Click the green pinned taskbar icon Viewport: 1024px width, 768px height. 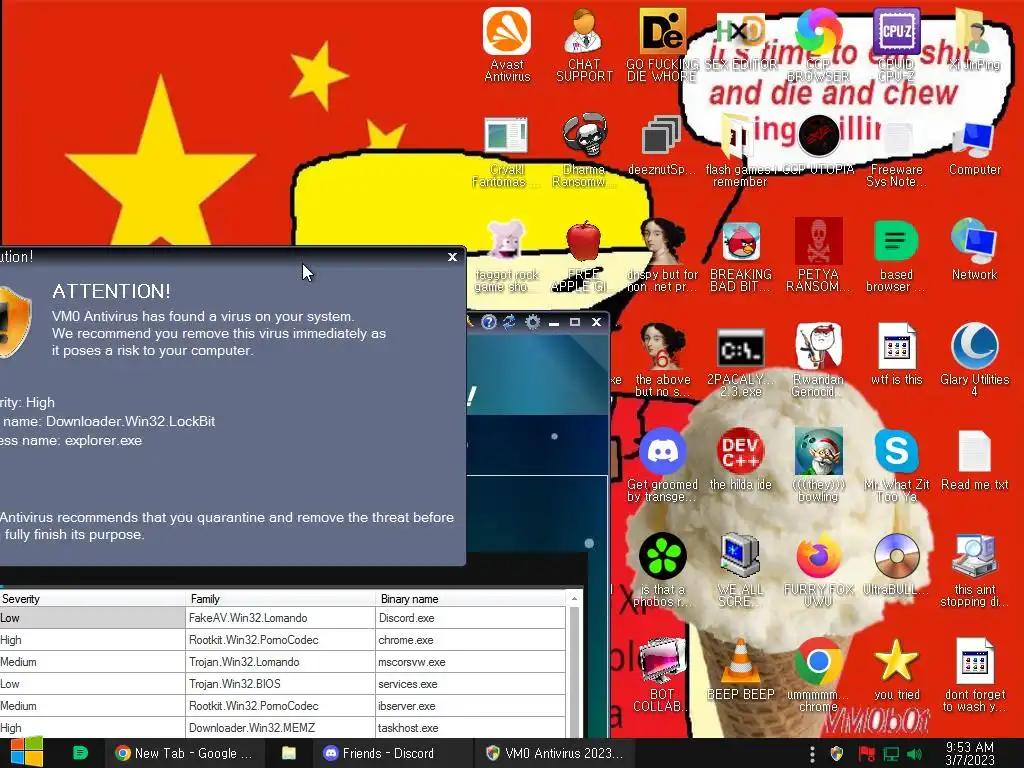tap(80, 753)
